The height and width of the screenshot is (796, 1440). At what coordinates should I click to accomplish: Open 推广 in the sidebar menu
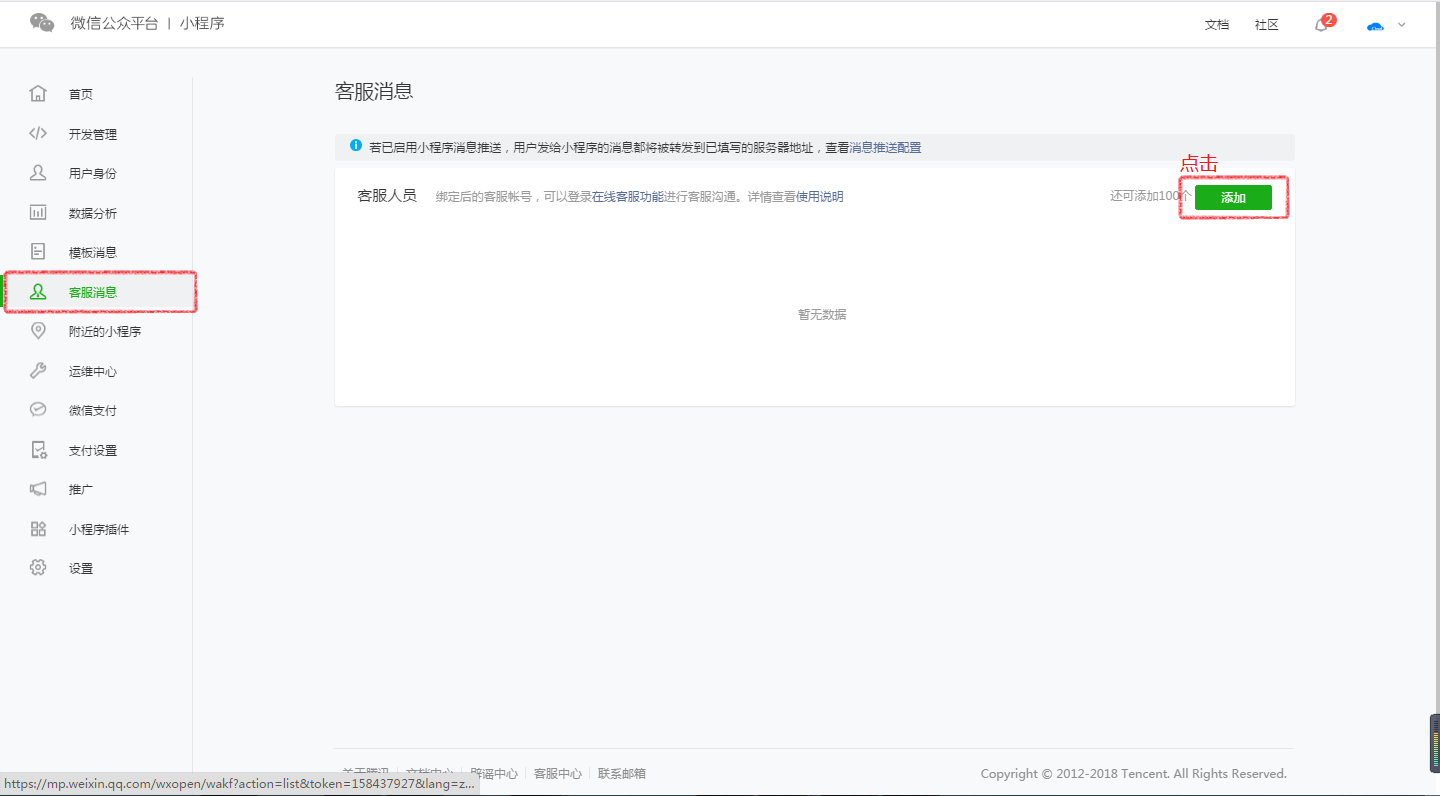pyautogui.click(x=80, y=488)
